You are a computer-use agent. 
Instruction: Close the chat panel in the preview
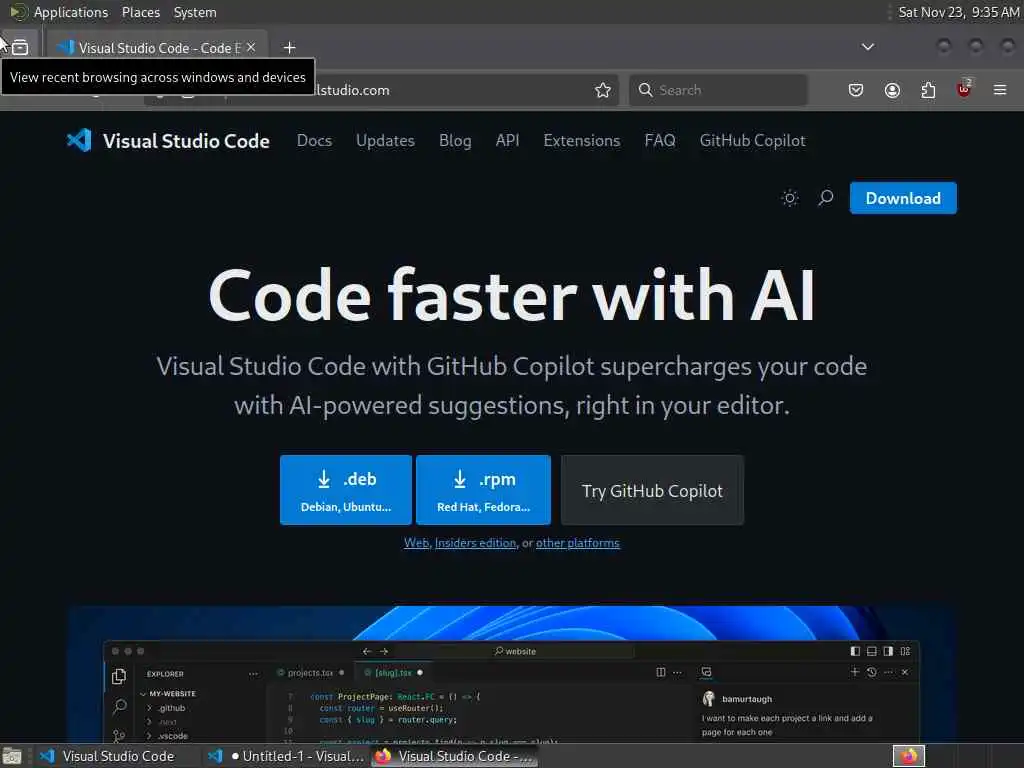coord(904,672)
